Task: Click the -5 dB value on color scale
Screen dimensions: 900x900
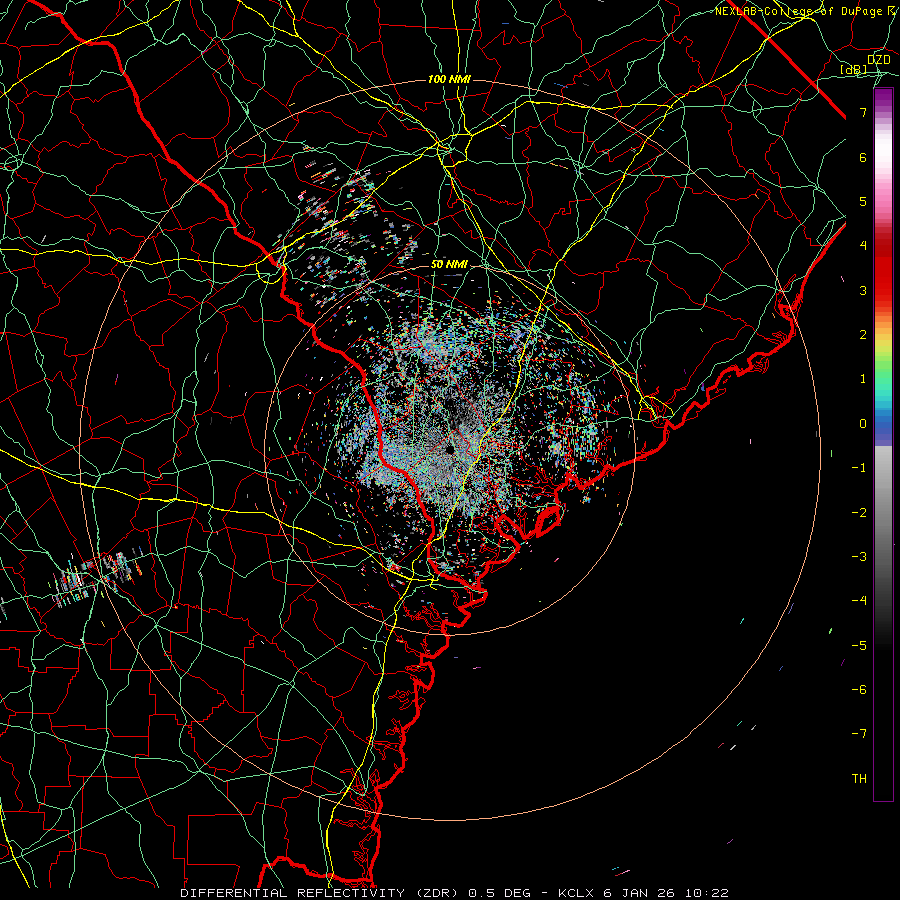Action: tap(859, 645)
